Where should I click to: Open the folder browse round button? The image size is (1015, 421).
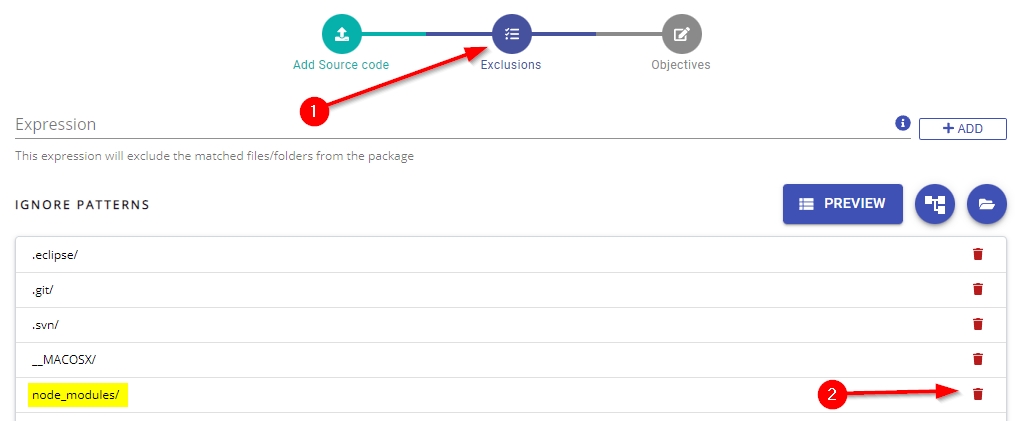pyautogui.click(x=986, y=204)
